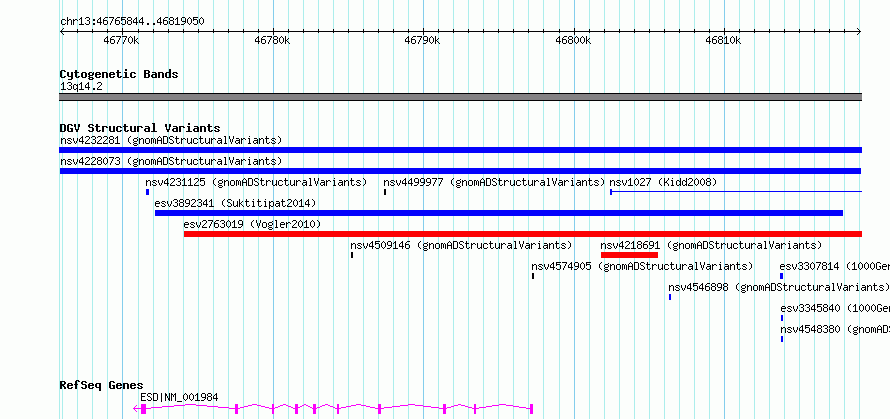Click esv3892341 (Suktitipat2014) label text
Viewport: 890px width, 419px height.
coord(235,203)
